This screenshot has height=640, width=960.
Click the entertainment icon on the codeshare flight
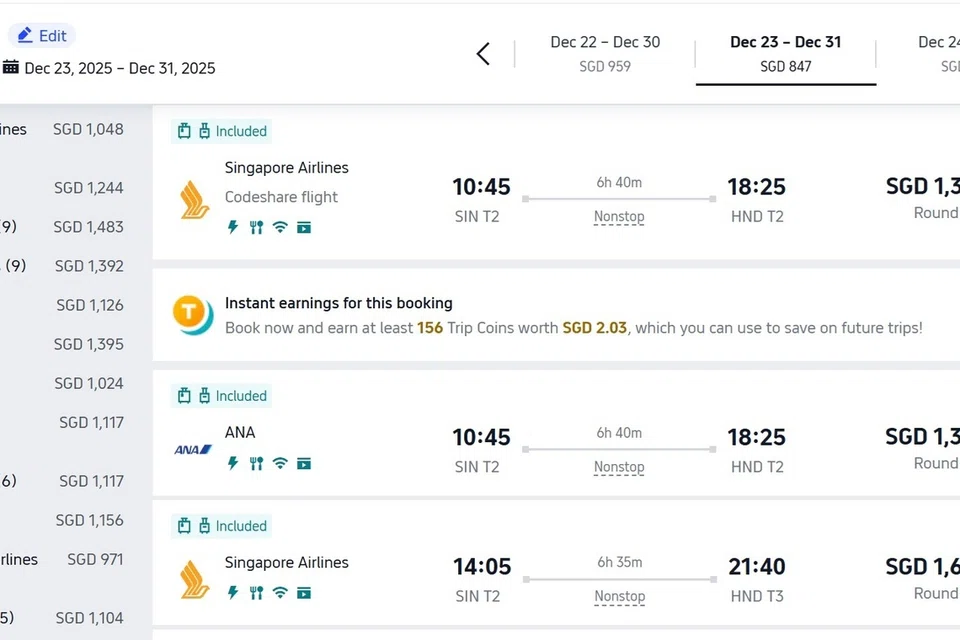pyautogui.click(x=304, y=227)
